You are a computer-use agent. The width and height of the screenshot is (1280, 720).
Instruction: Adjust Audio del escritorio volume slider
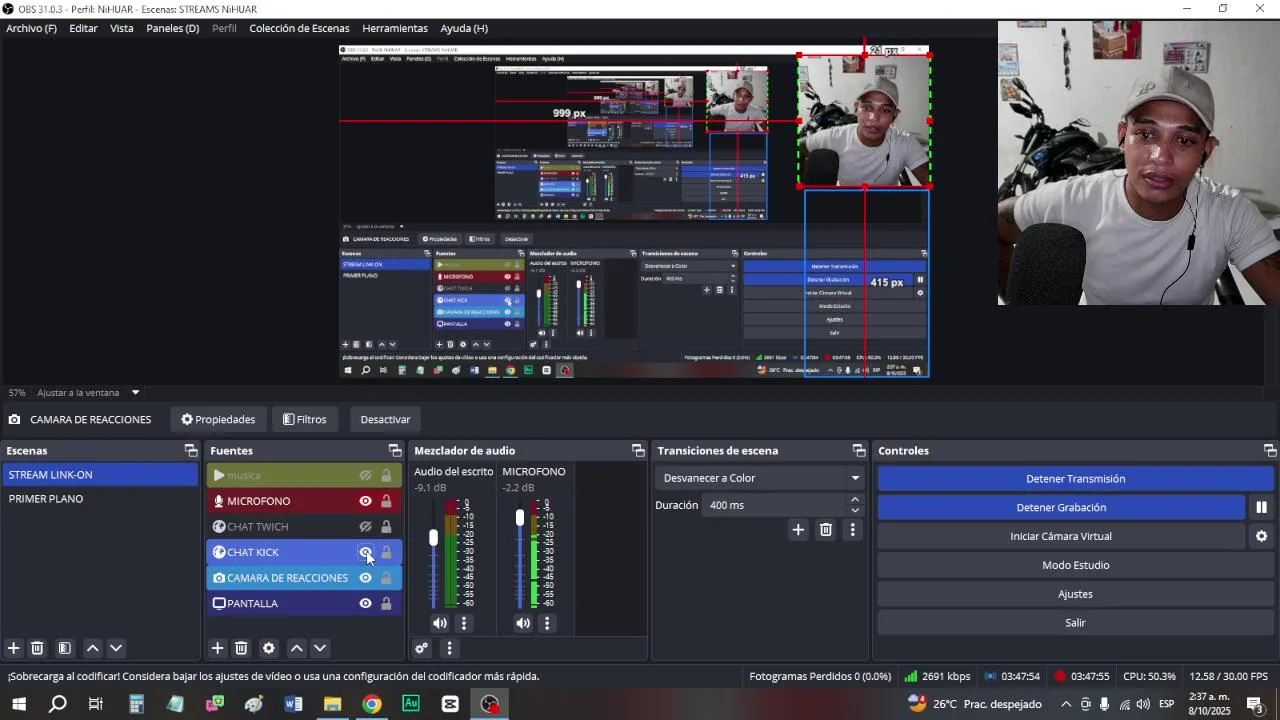pyautogui.click(x=433, y=538)
